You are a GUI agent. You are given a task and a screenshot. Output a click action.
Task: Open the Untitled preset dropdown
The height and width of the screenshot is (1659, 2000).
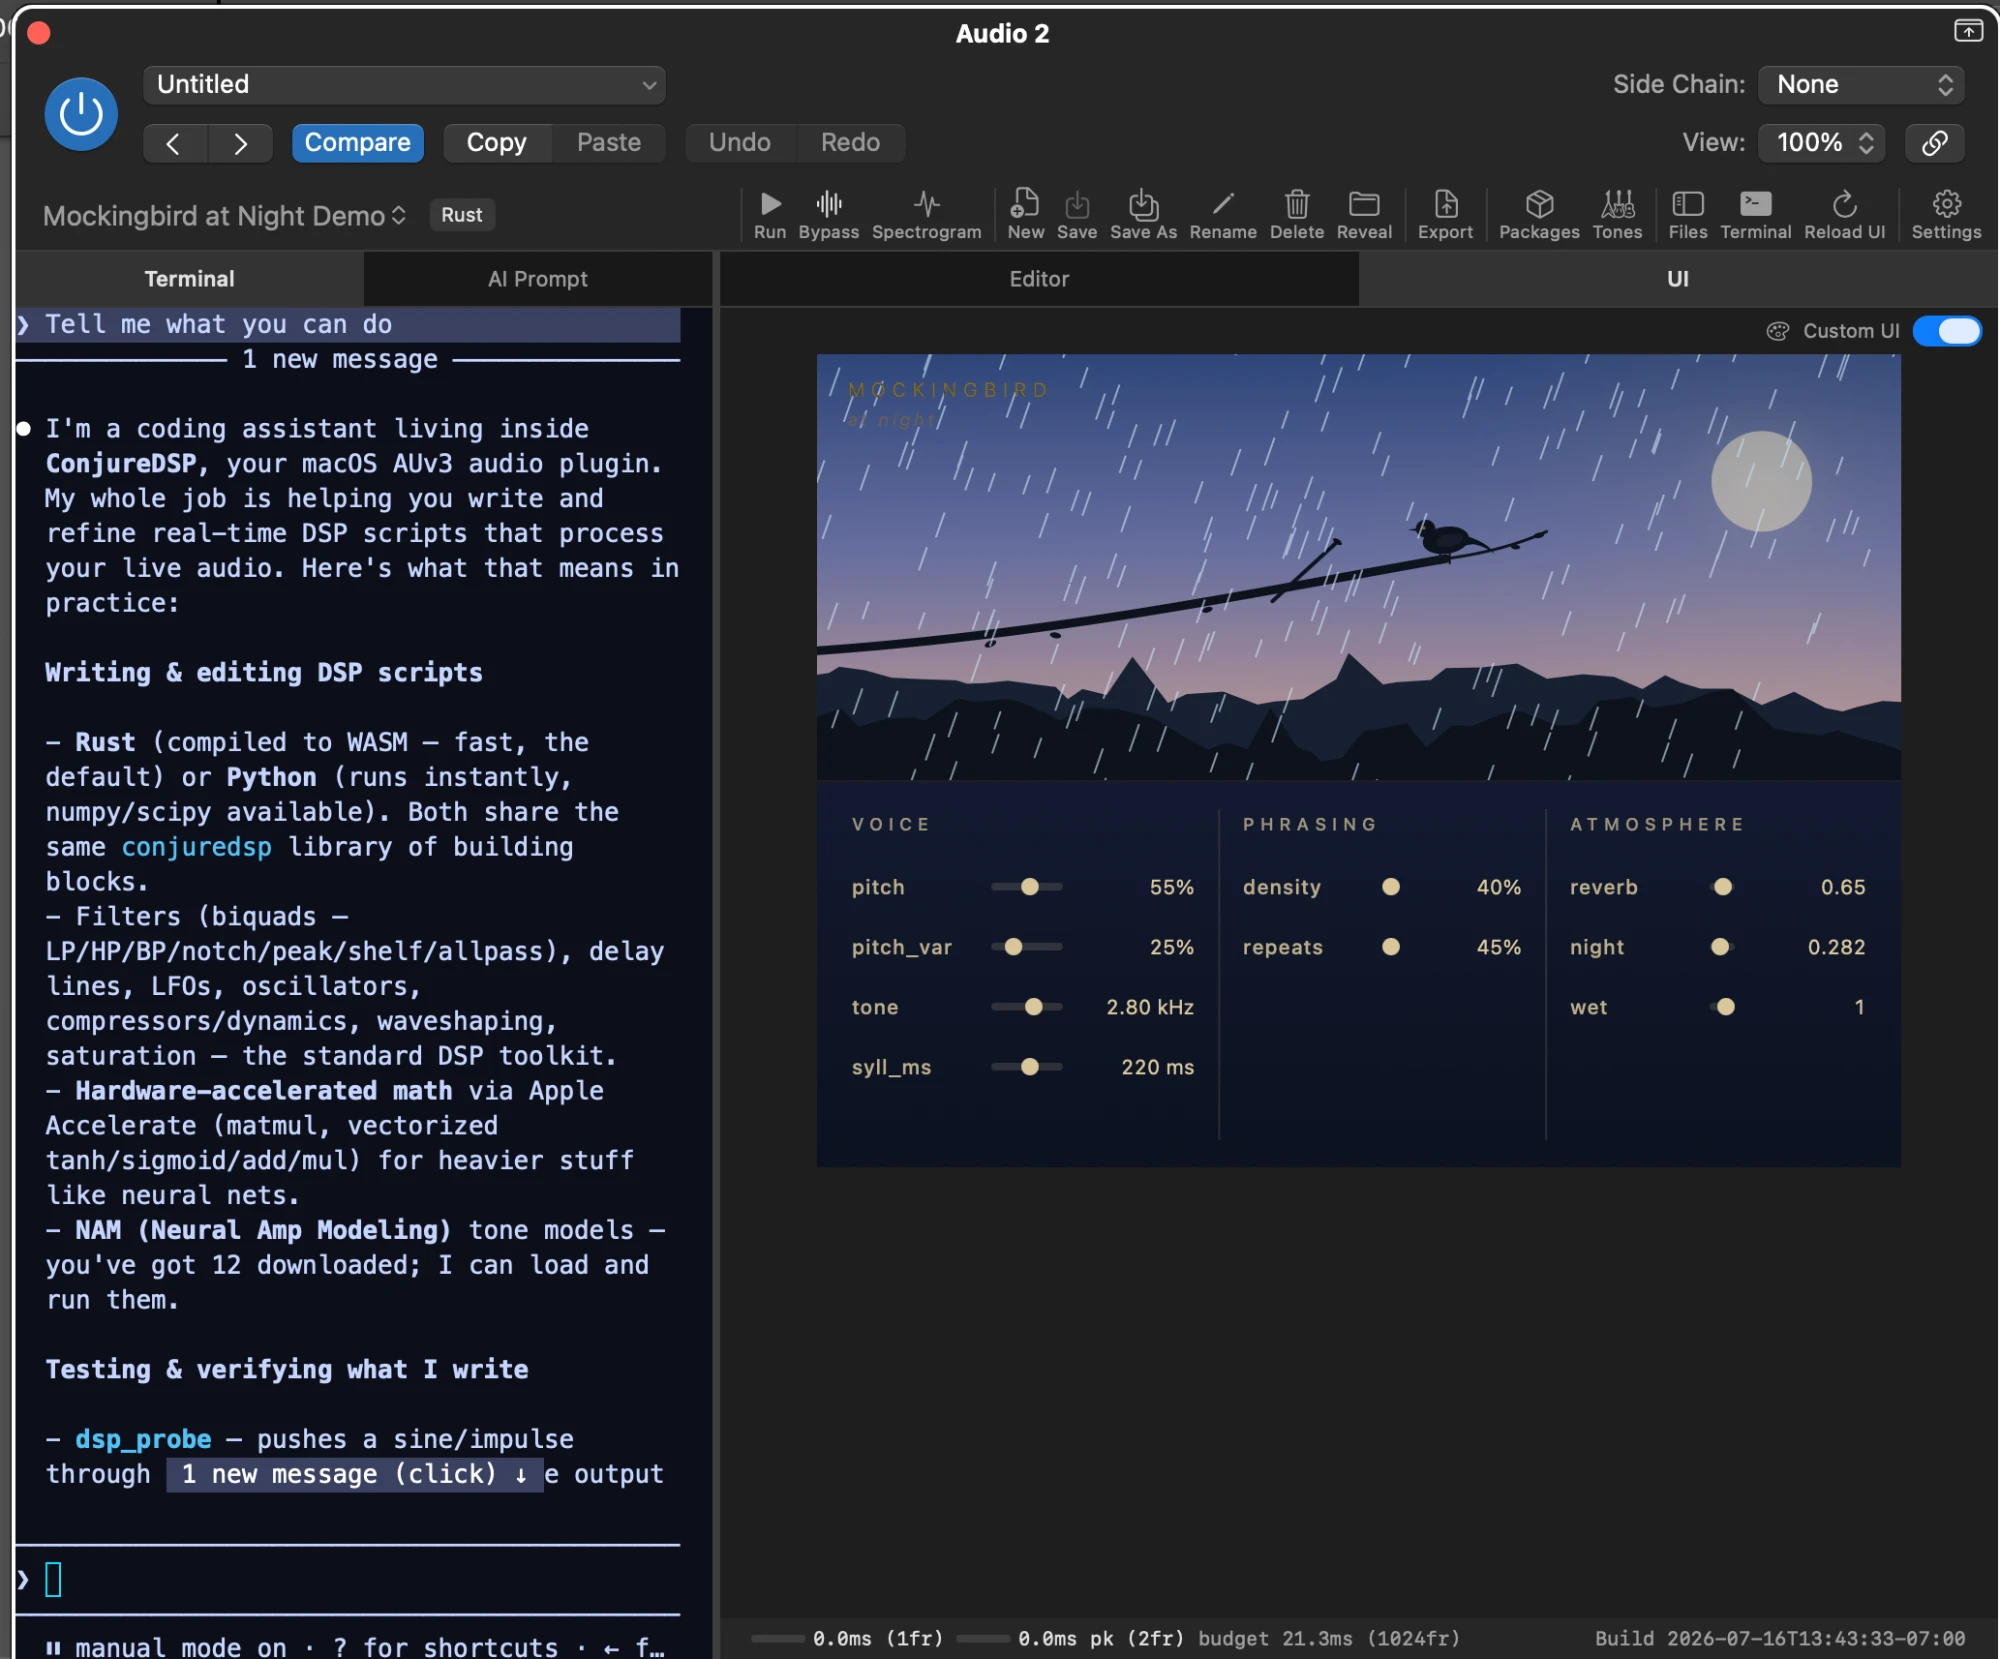click(404, 85)
